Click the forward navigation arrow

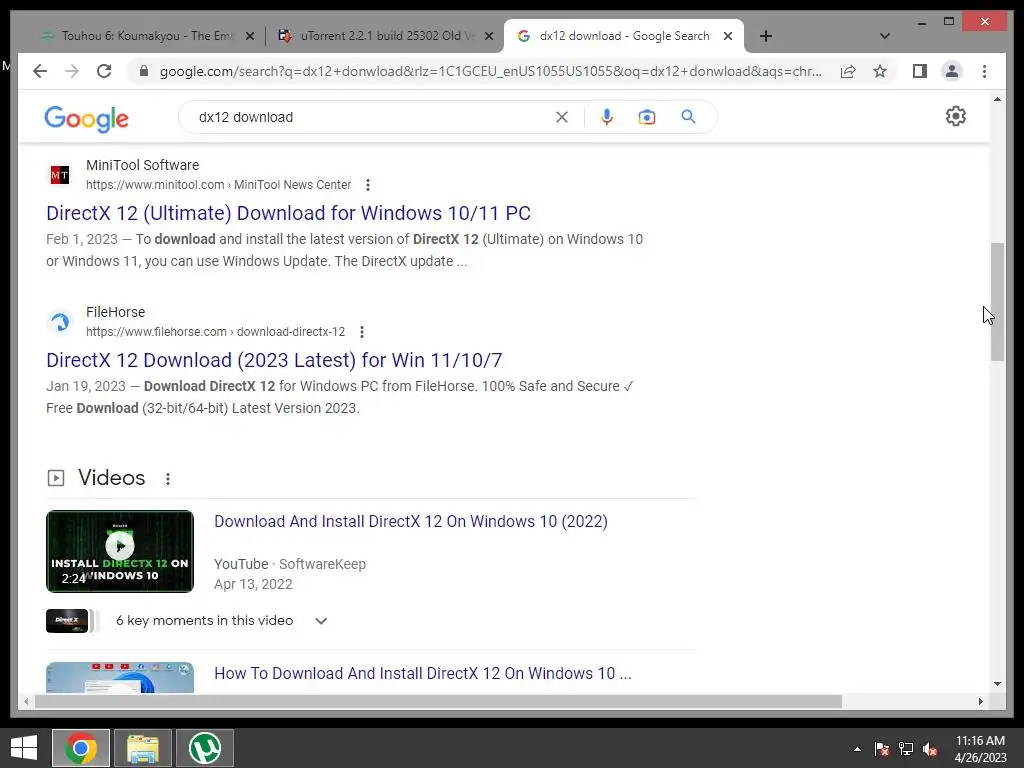[72, 71]
